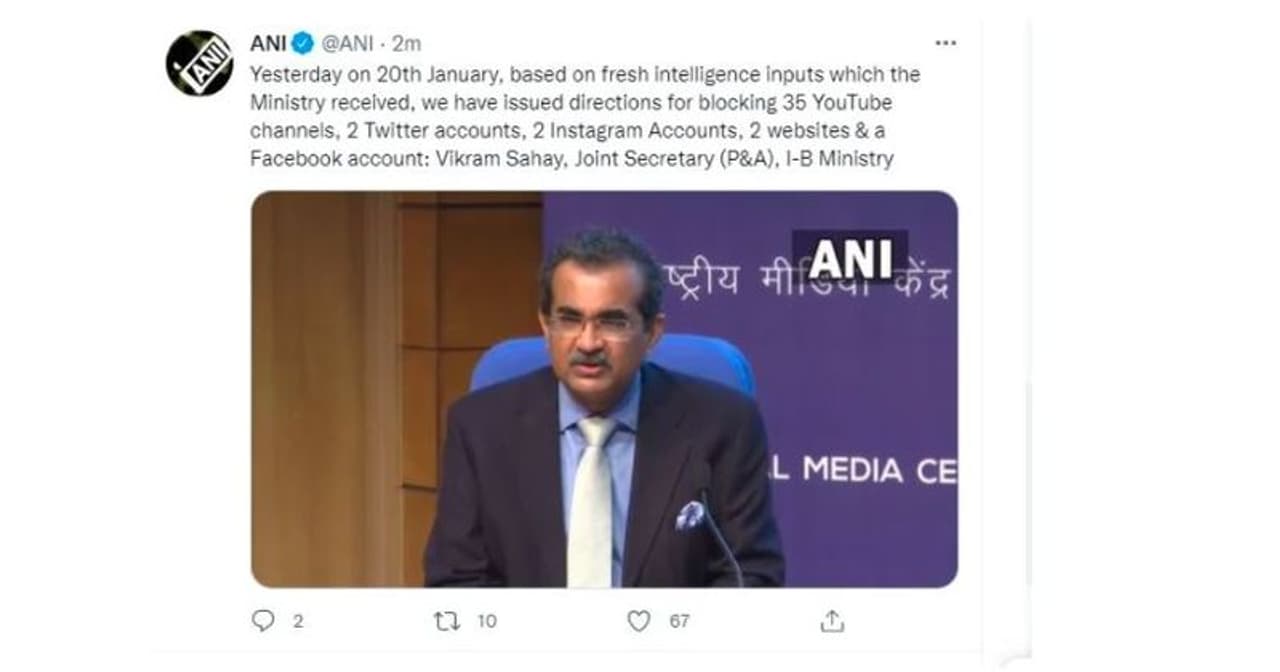Click the blue verified badge
The image size is (1280, 672).
[304, 43]
